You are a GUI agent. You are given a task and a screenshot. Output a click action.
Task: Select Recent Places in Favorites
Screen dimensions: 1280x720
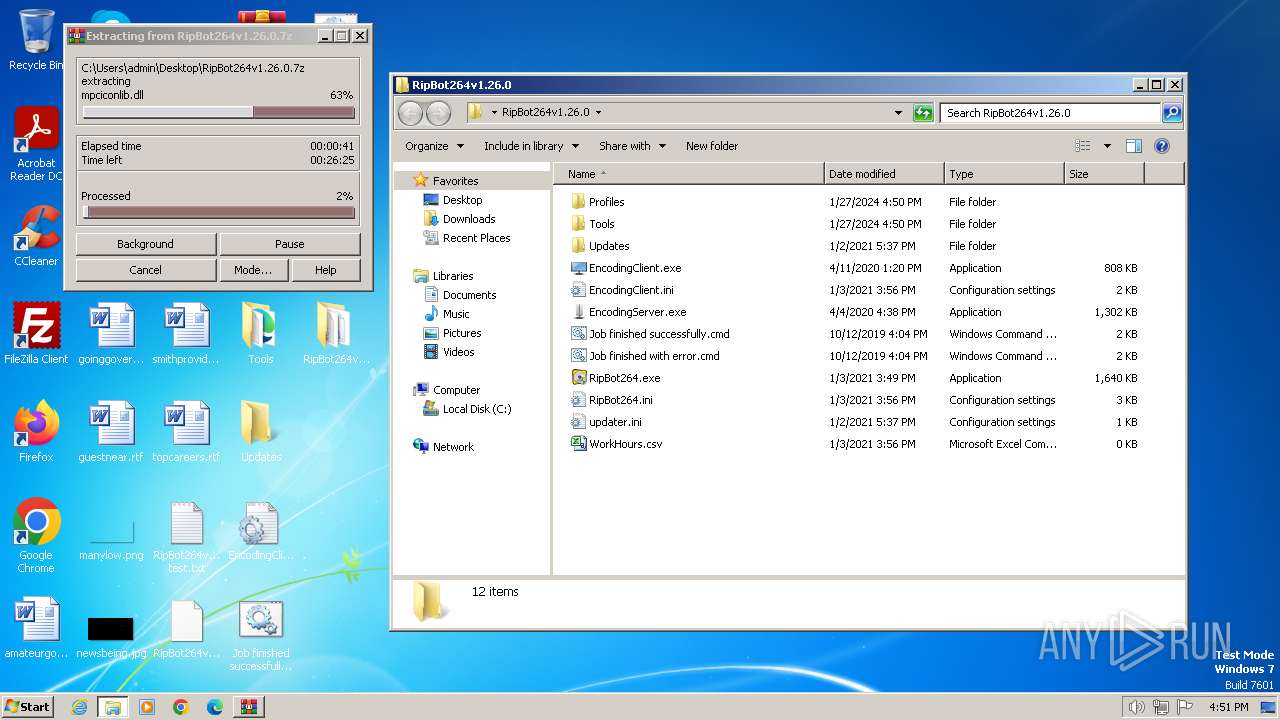point(476,238)
